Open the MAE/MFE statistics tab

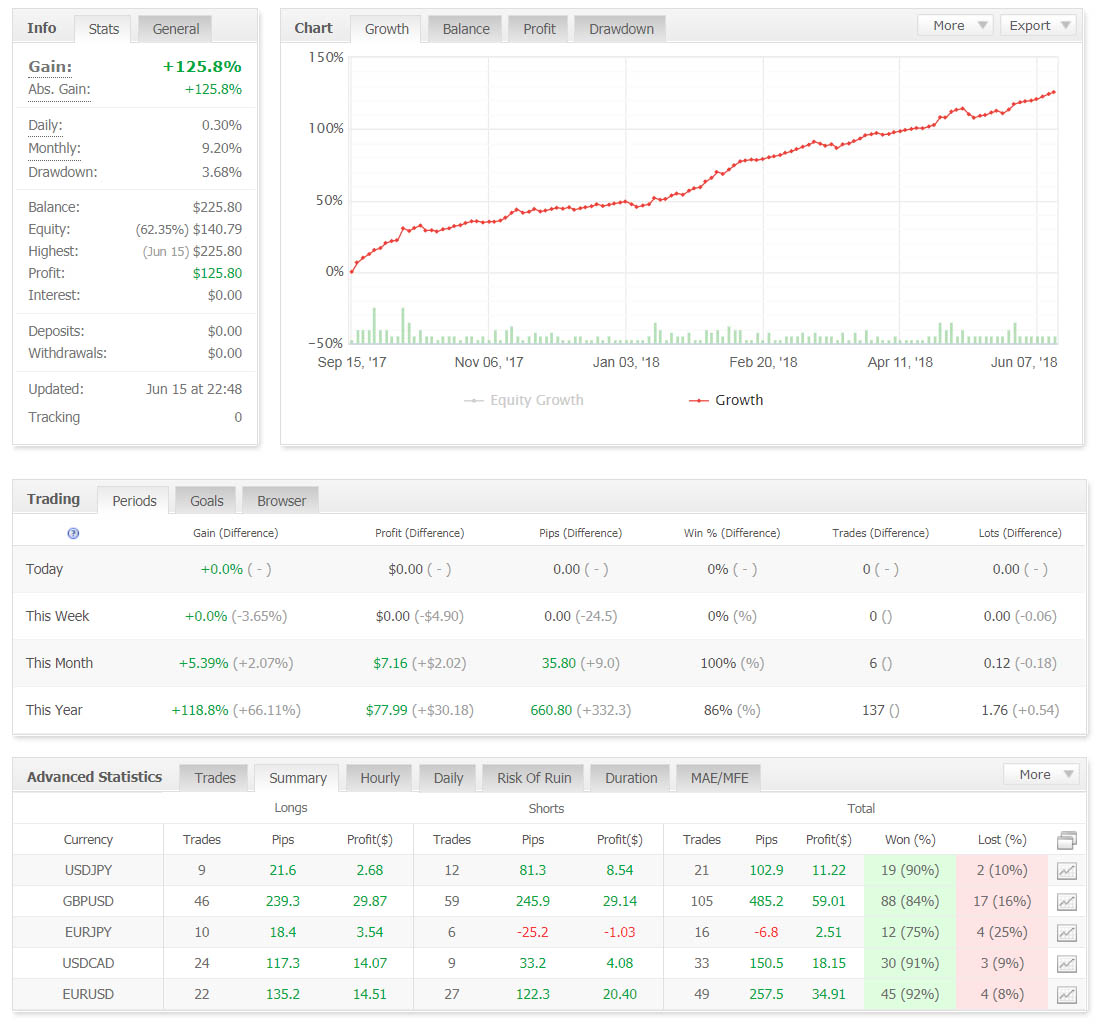(x=719, y=778)
